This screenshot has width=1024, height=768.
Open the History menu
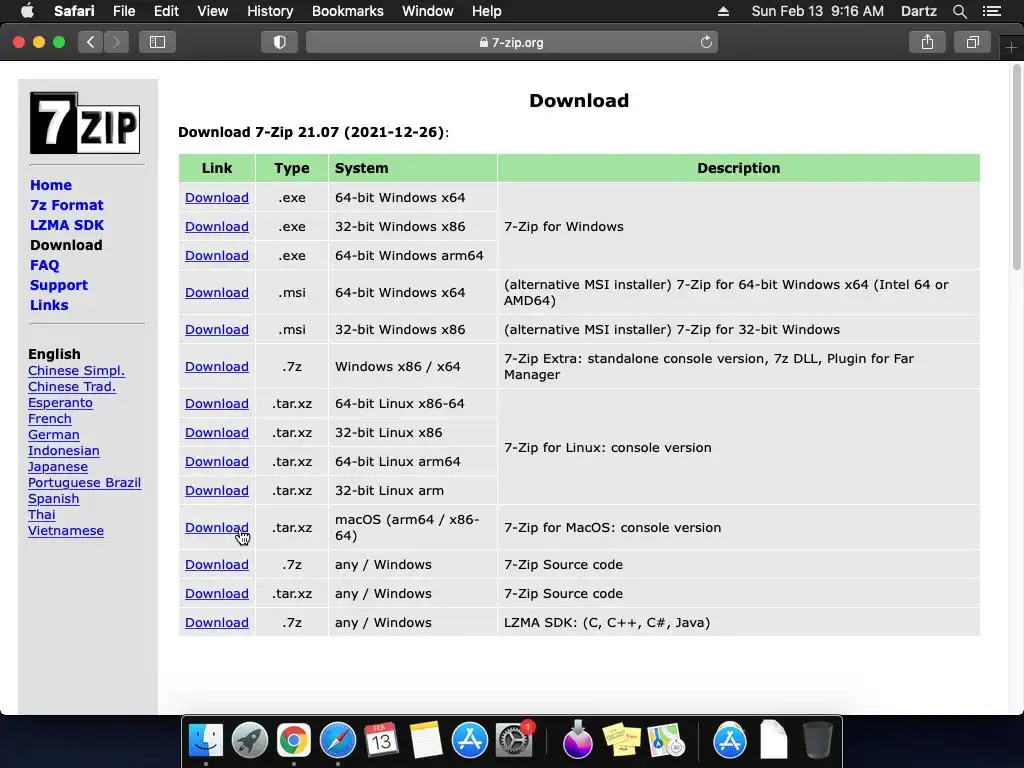270,11
